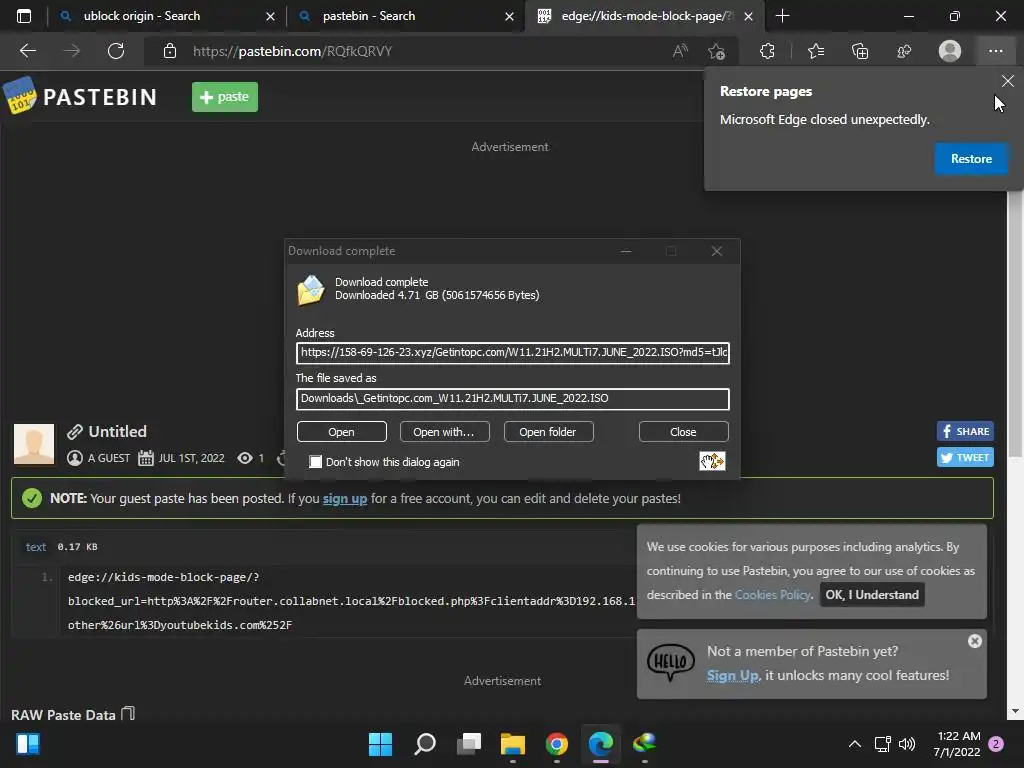Open Edge Settings and more menu
The height and width of the screenshot is (768, 1024).
(x=995, y=51)
